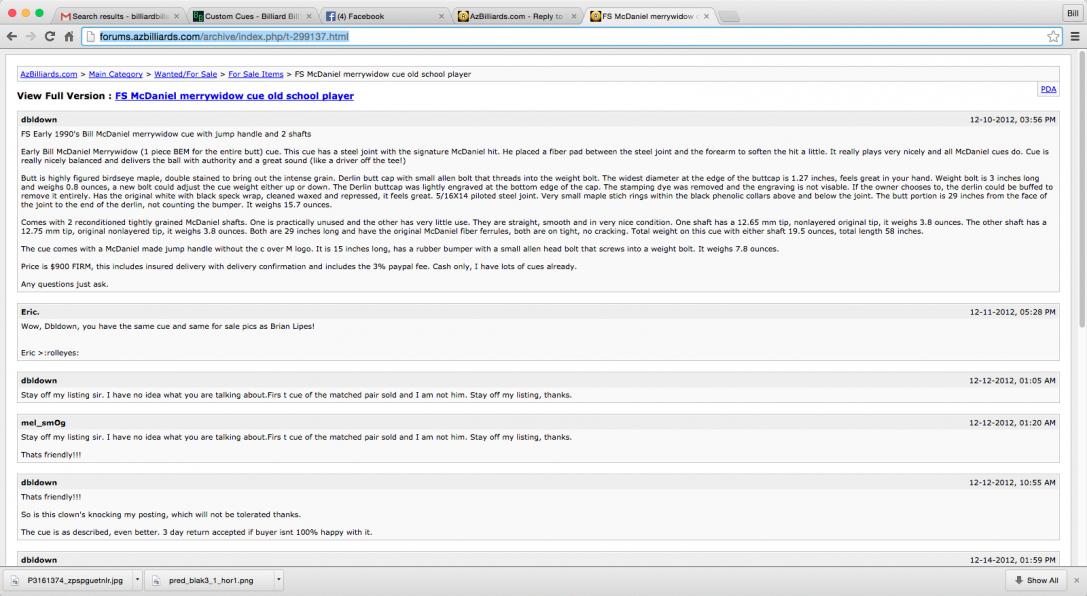The width and height of the screenshot is (1087, 596).
Task: Click the PDA version link
Action: 1048,89
